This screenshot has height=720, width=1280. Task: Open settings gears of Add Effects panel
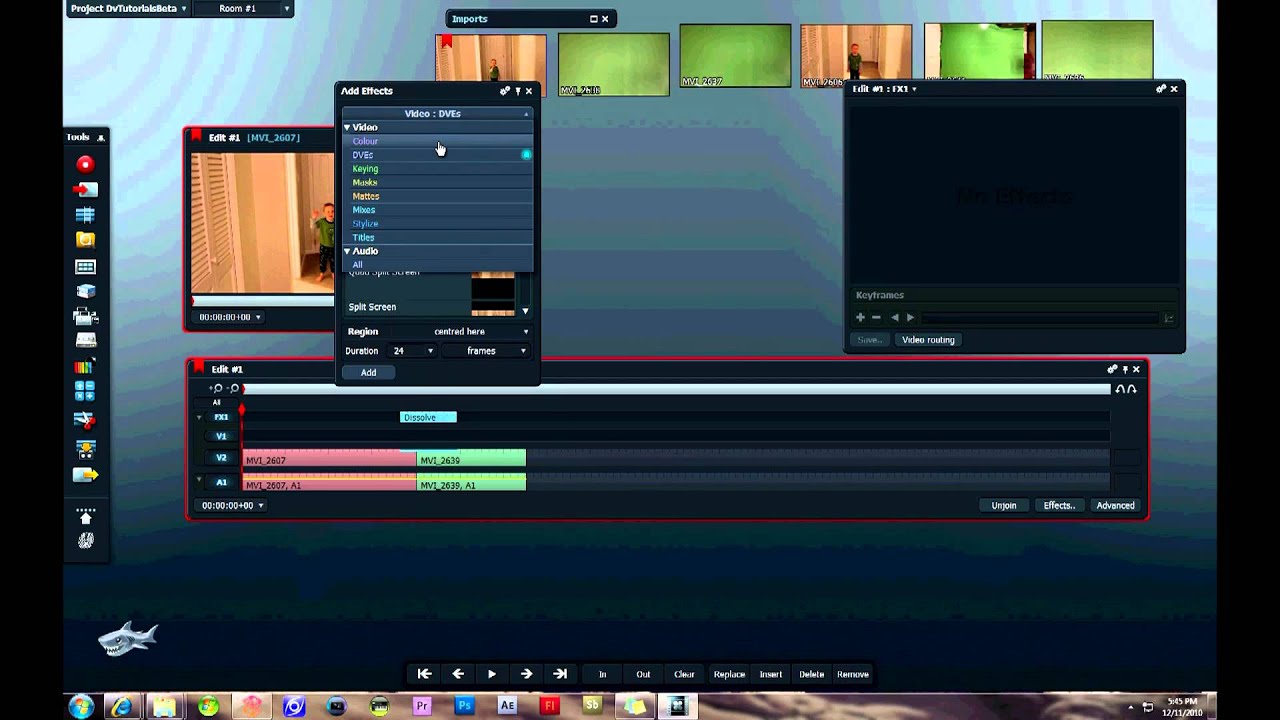click(505, 91)
